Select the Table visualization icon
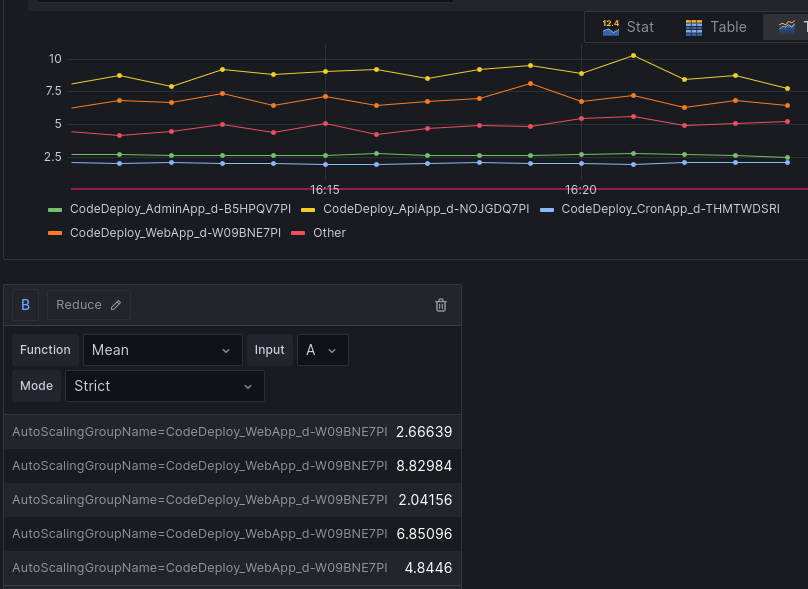 (693, 27)
